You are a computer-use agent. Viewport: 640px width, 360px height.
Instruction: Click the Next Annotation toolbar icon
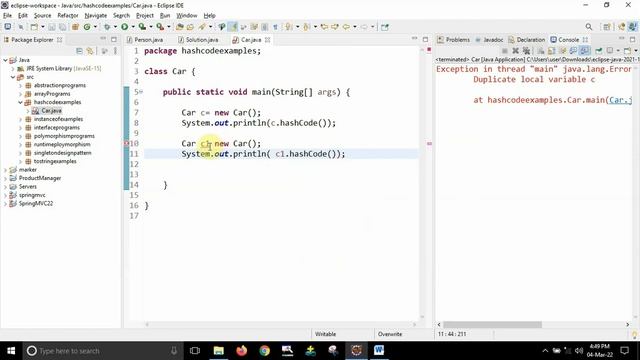tap(289, 27)
